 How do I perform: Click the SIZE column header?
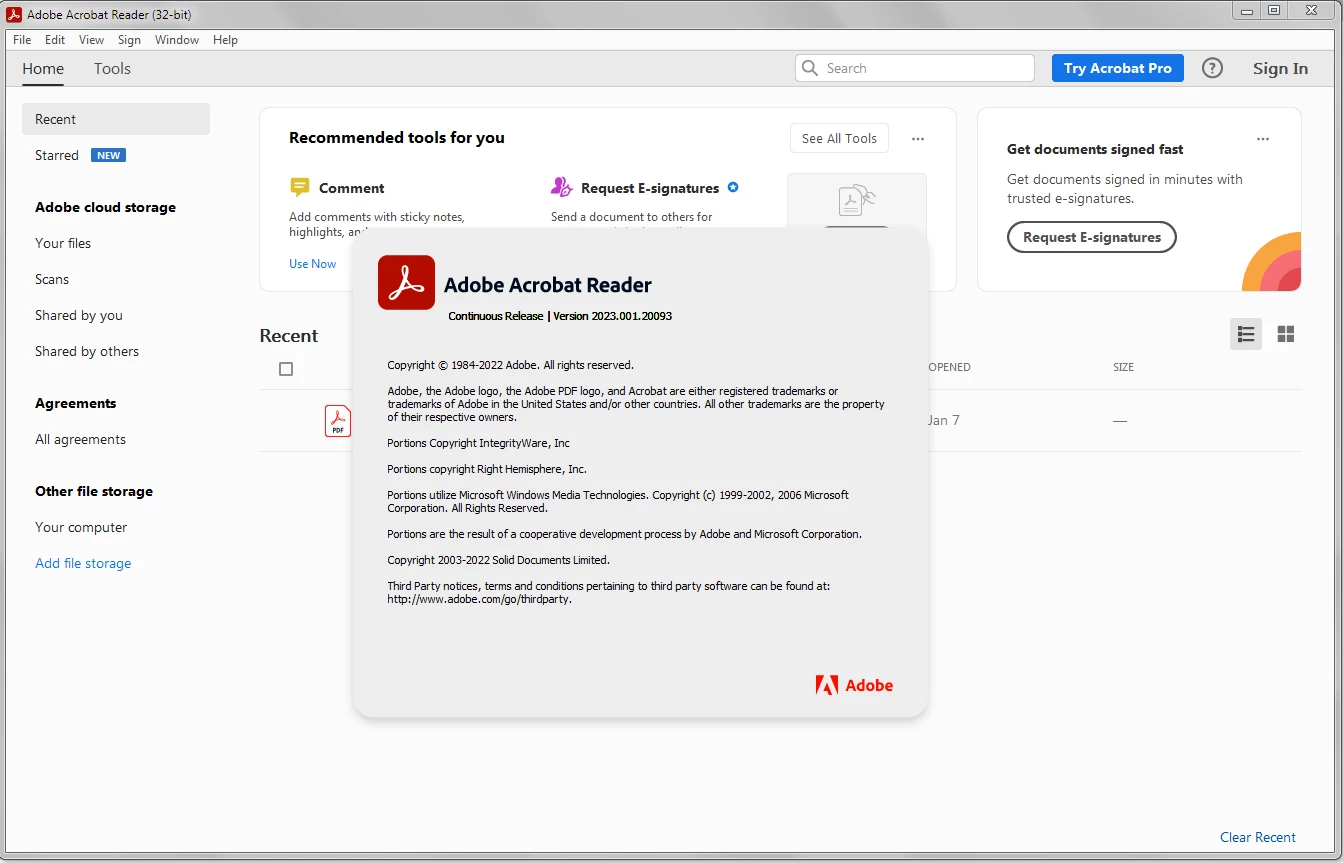pyautogui.click(x=1123, y=367)
